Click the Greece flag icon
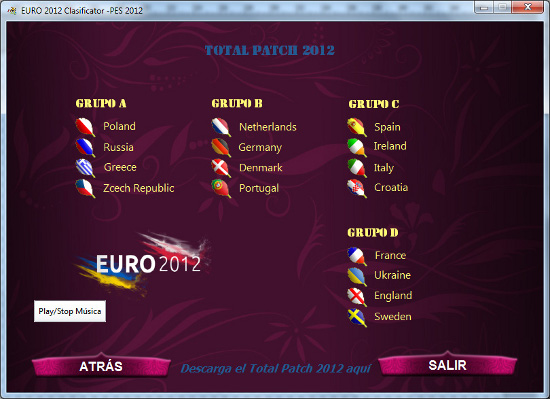Viewport: 550px width, 399px height. [x=85, y=168]
